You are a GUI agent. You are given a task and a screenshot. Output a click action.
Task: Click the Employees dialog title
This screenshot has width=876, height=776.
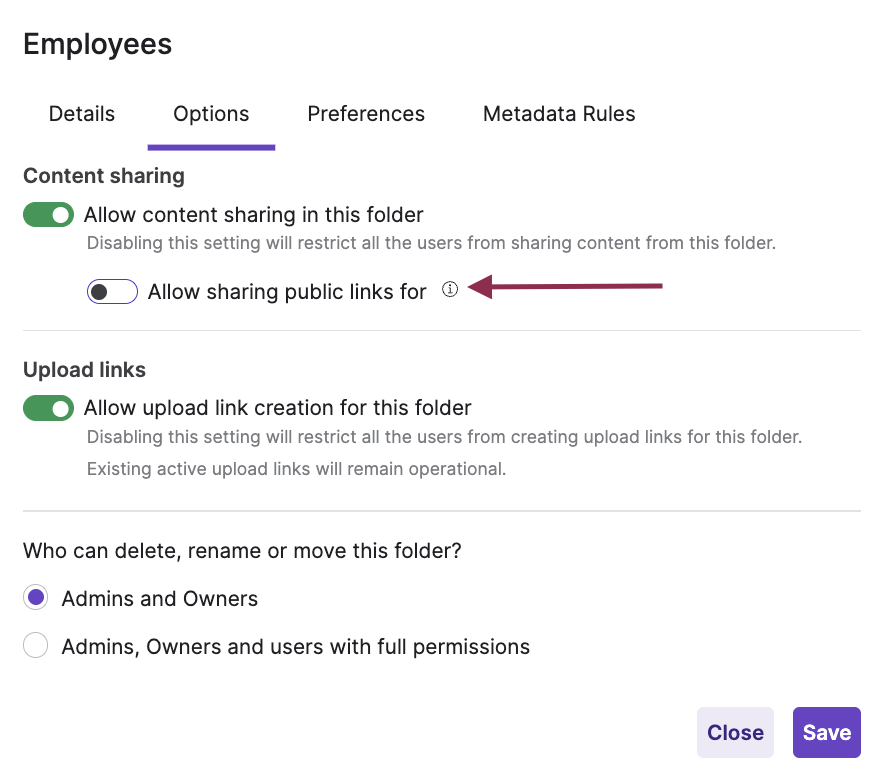(x=98, y=44)
